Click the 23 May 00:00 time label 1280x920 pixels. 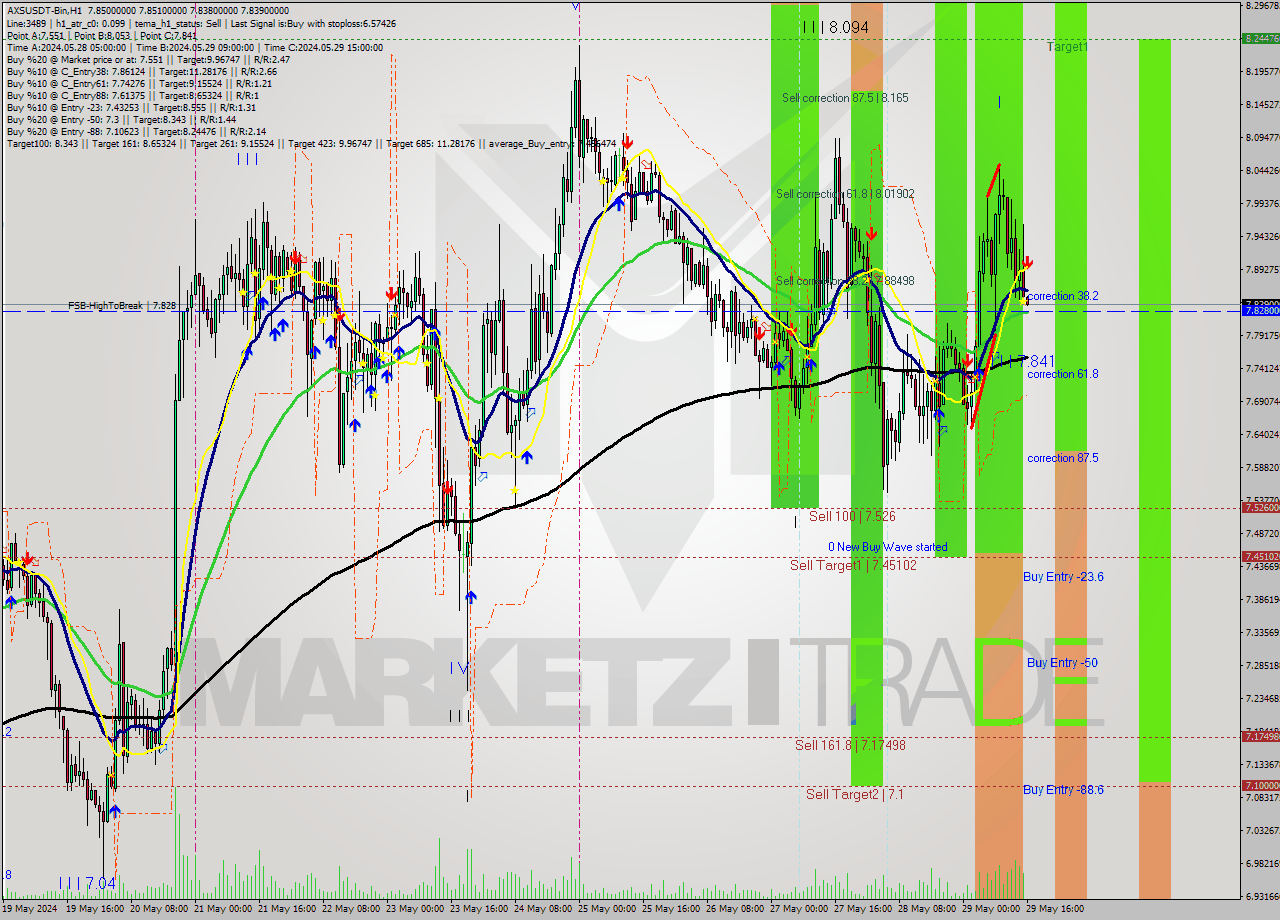413,909
